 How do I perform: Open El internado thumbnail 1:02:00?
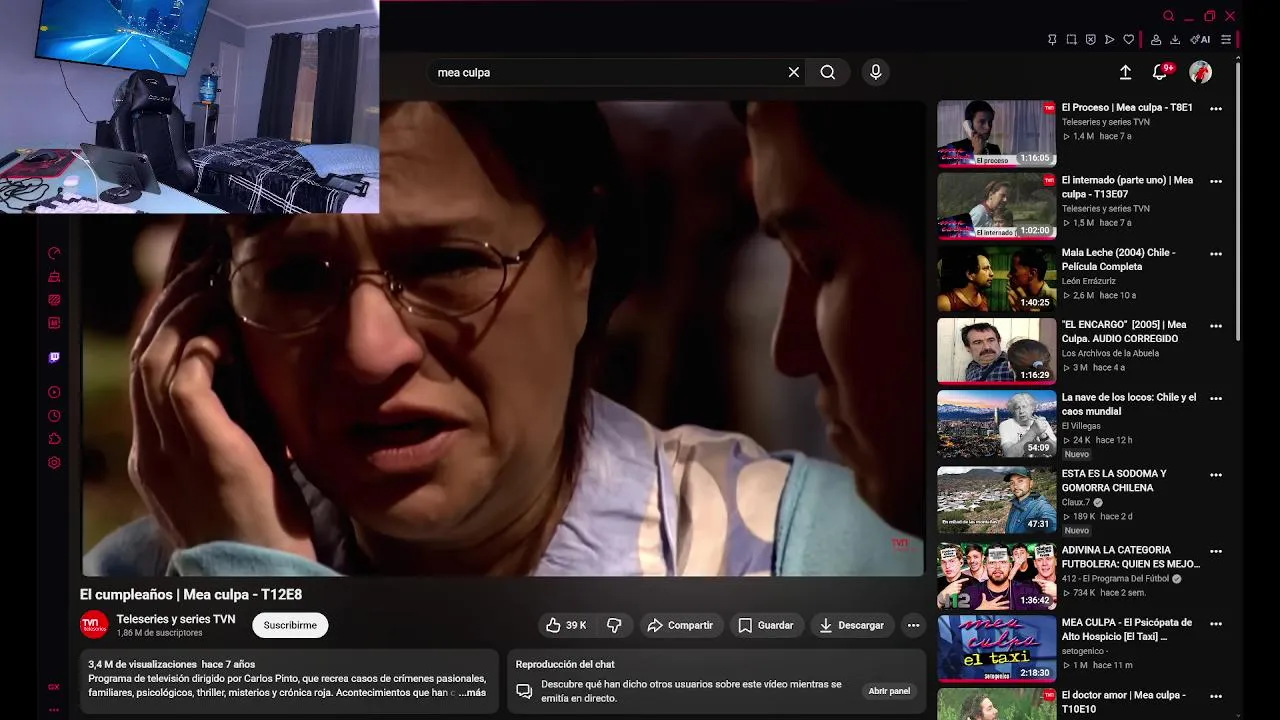pyautogui.click(x=996, y=206)
